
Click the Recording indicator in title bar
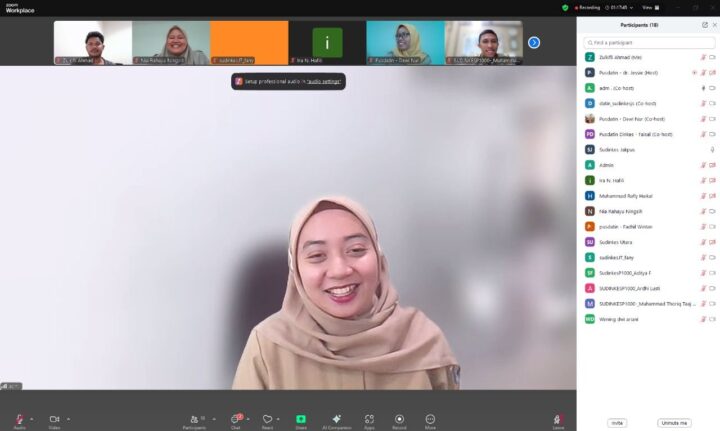point(588,8)
